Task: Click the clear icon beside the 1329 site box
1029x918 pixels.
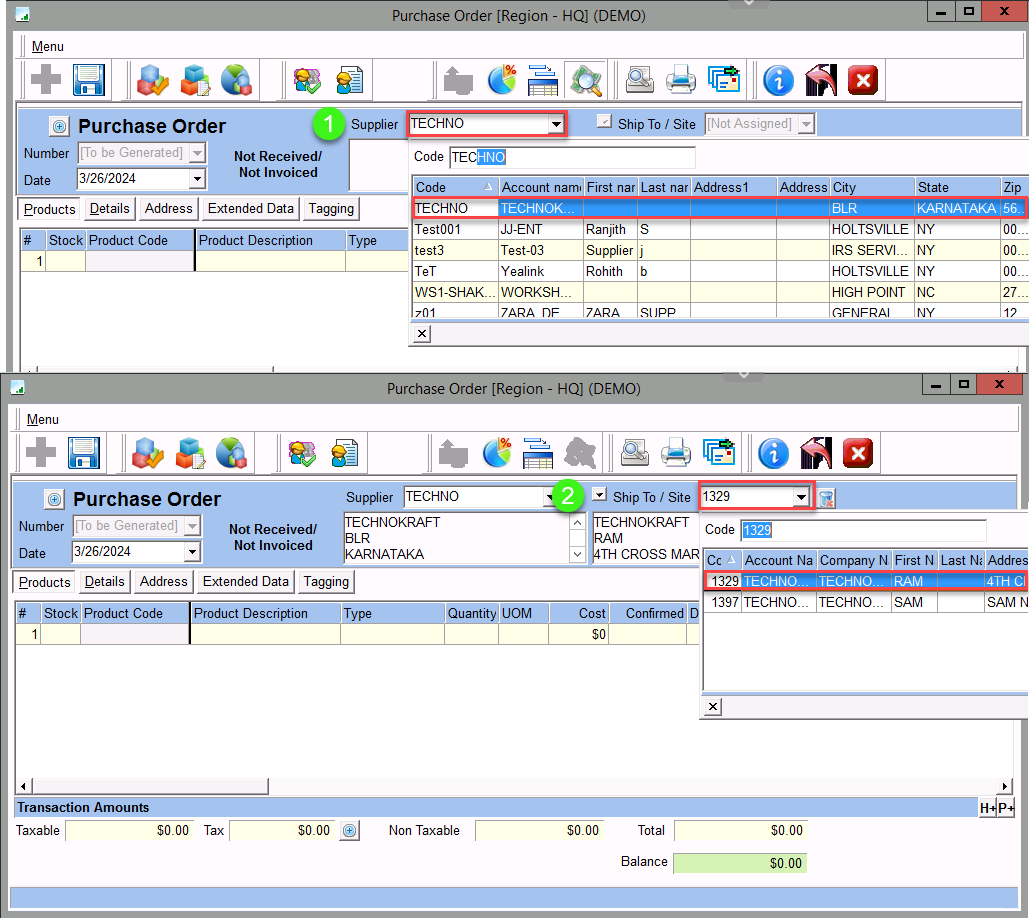Action: [x=827, y=497]
